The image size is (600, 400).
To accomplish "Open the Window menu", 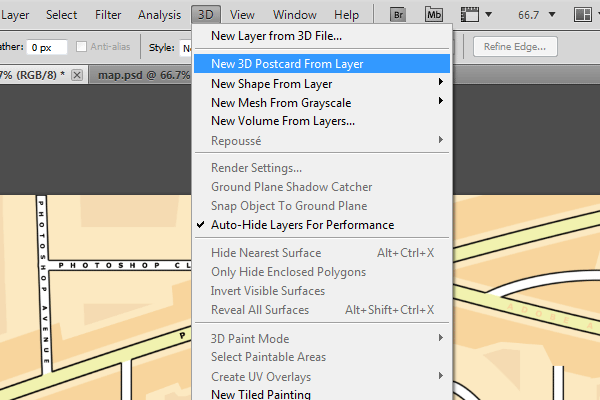I will (295, 15).
